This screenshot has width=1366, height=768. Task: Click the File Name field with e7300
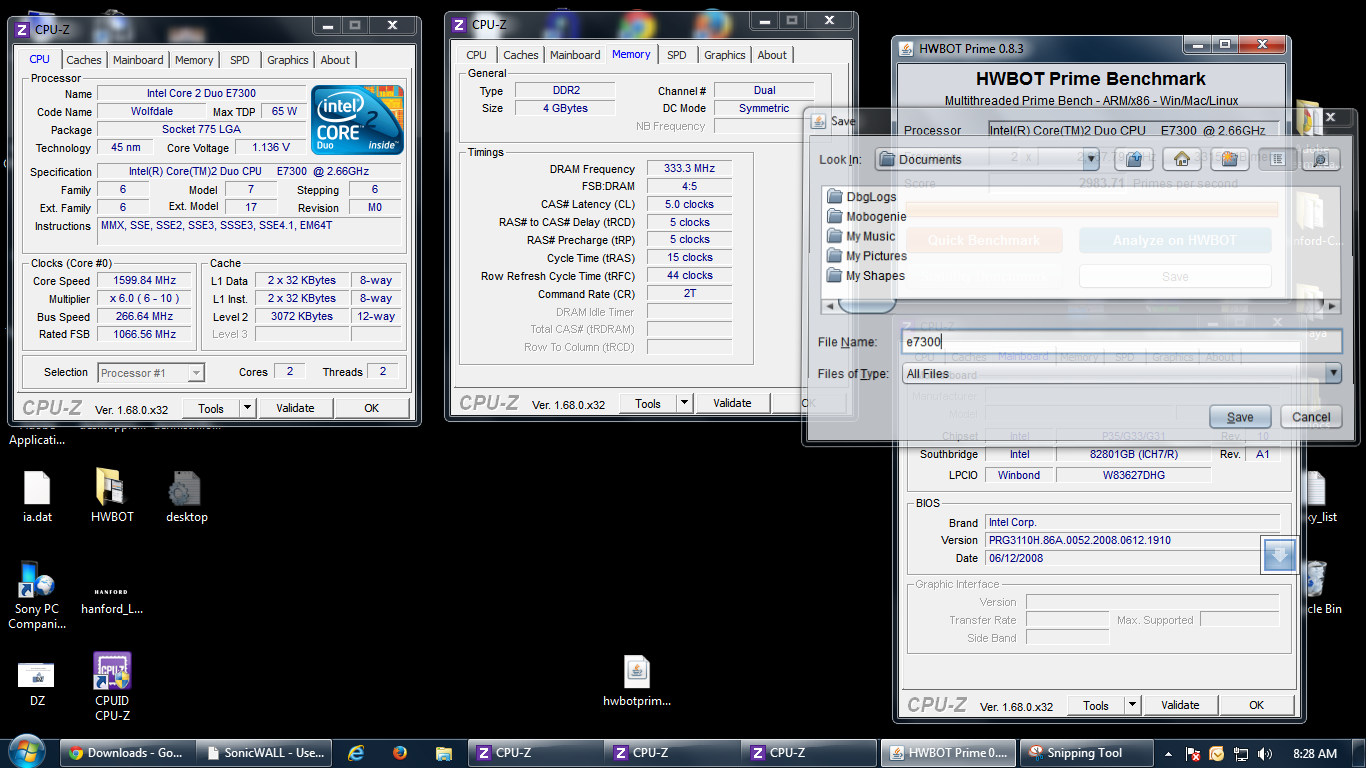(x=1120, y=342)
